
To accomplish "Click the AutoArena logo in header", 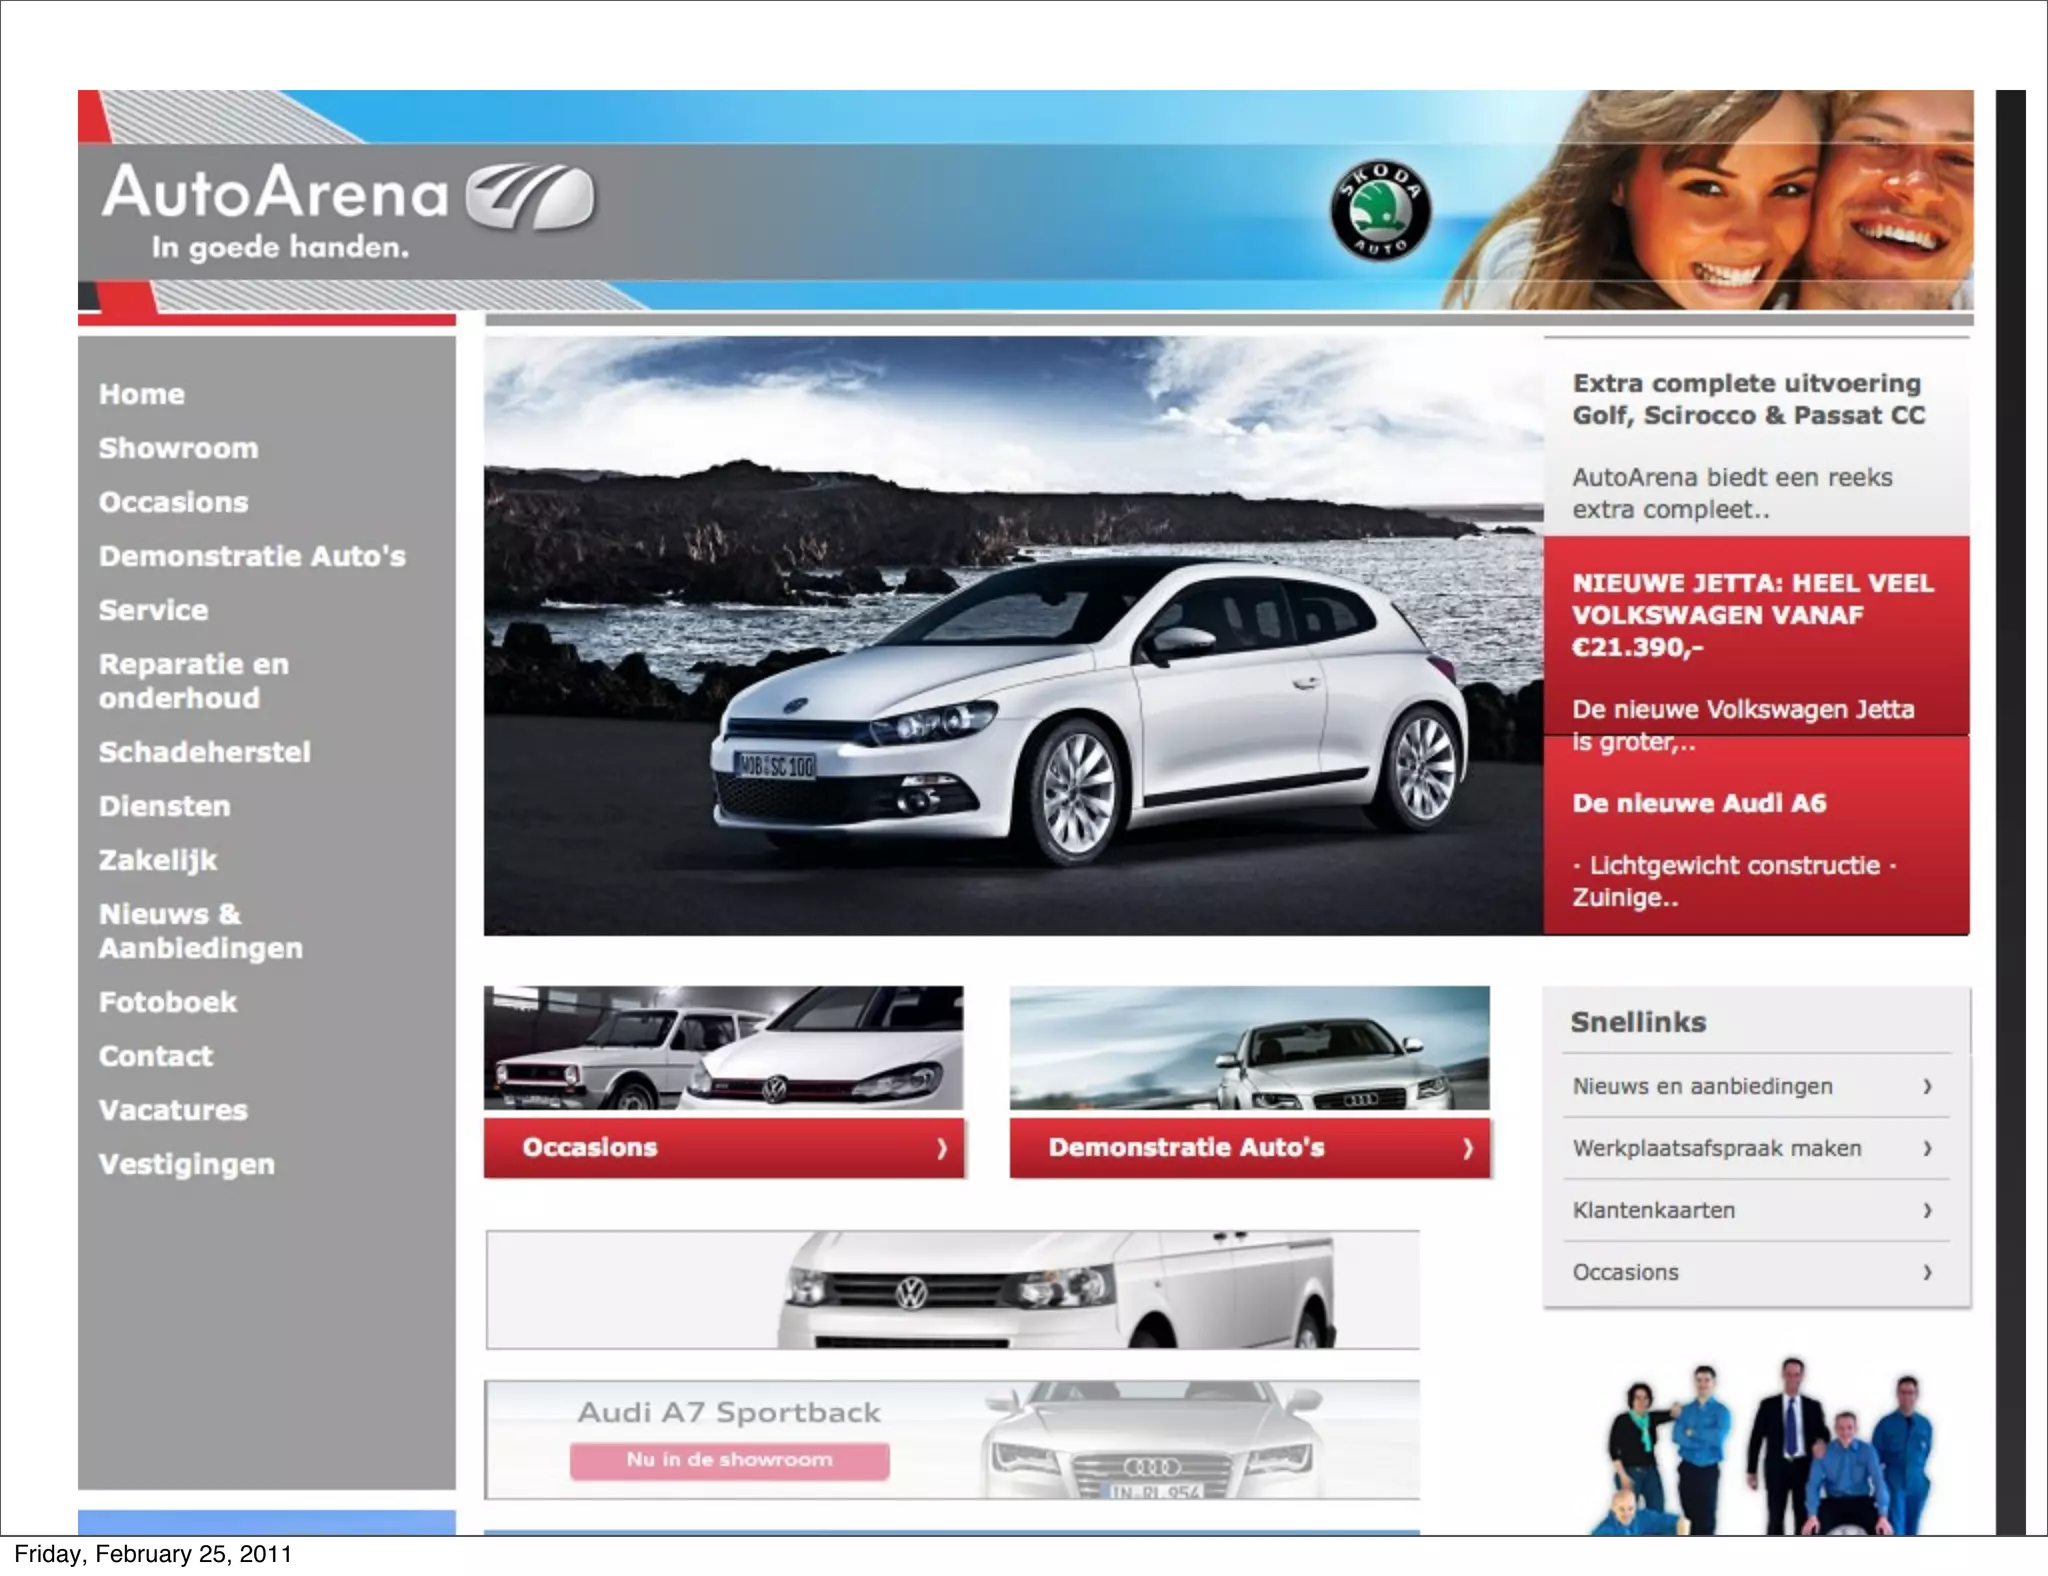I will pos(348,207).
